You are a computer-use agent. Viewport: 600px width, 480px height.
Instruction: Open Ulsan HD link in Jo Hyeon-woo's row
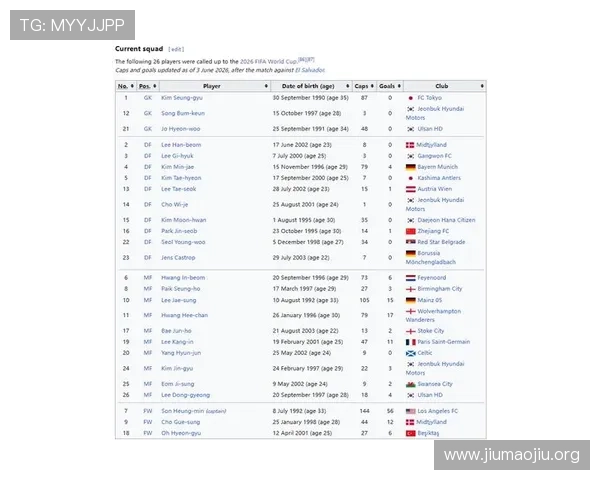tap(430, 129)
